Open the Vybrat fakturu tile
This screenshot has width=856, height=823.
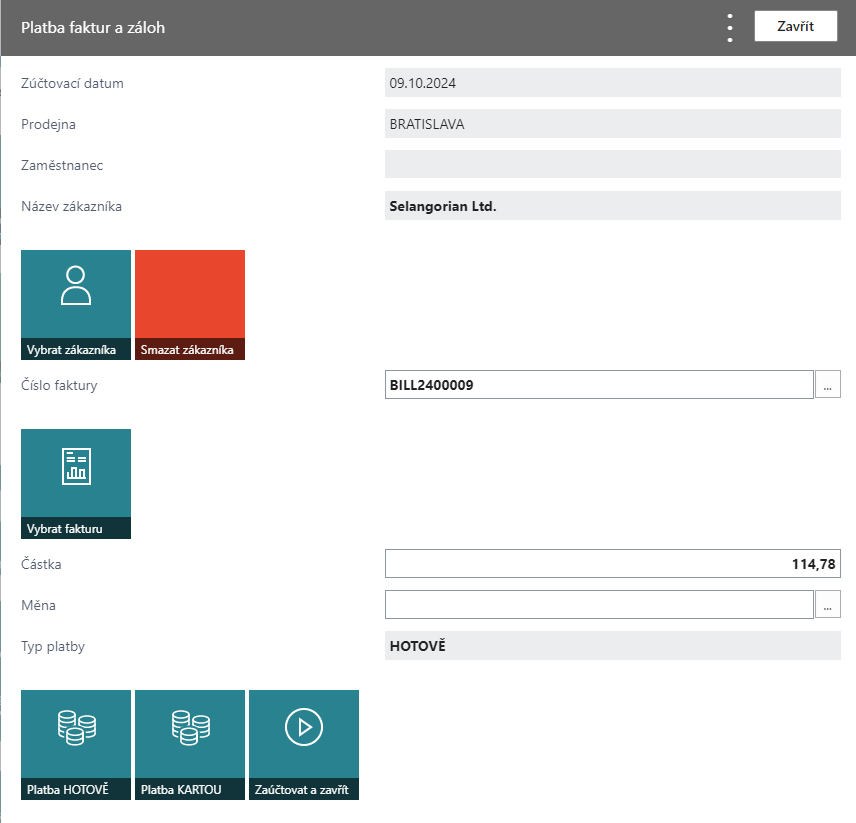(76, 484)
